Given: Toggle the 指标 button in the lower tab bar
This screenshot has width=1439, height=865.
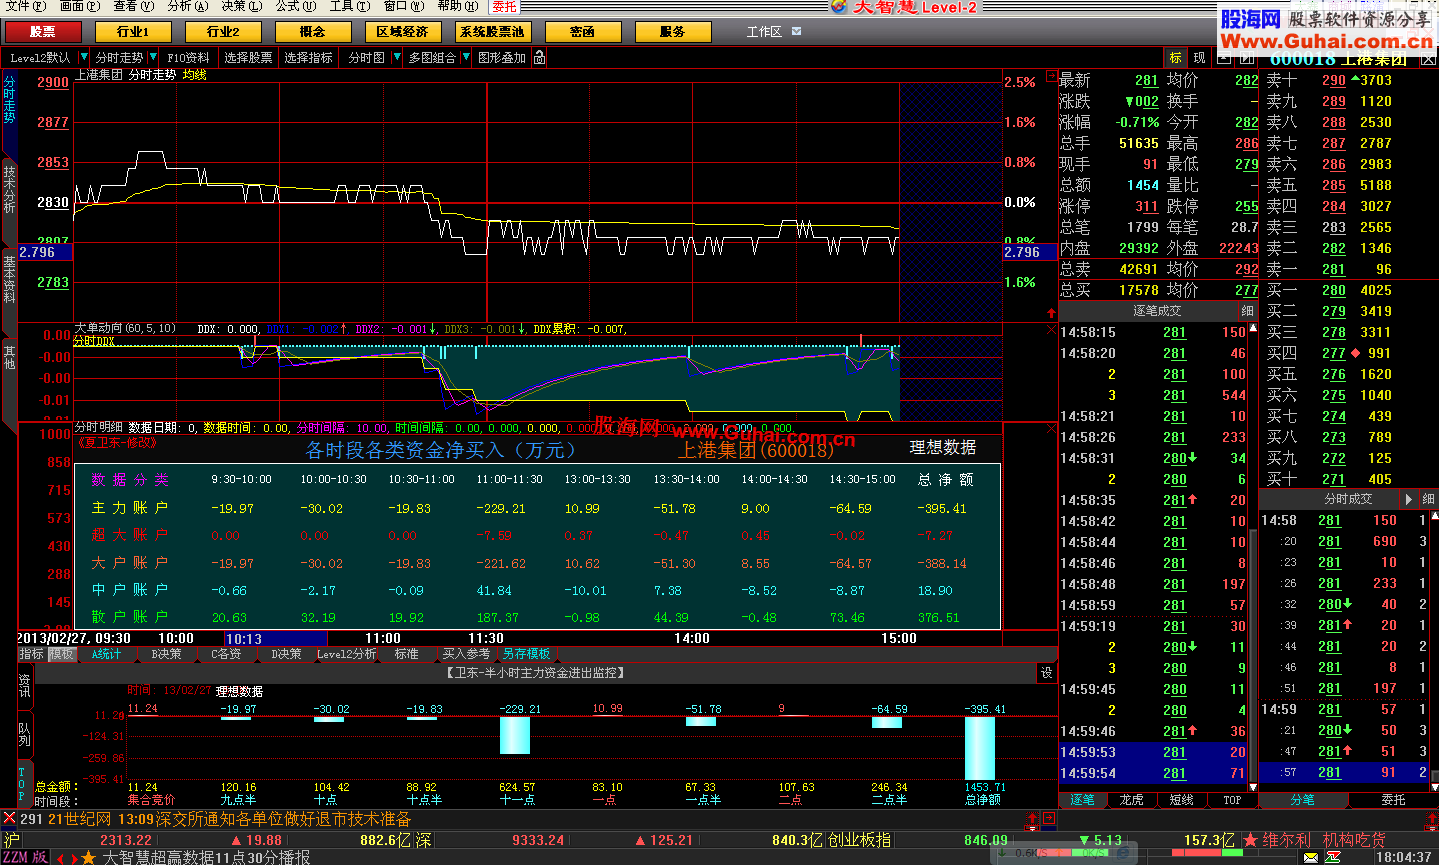Looking at the screenshot, I should point(32,654).
